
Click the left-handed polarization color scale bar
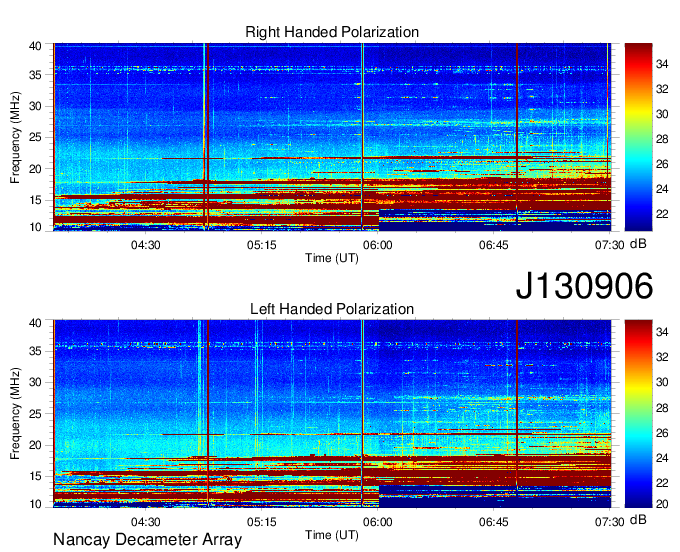coord(638,414)
